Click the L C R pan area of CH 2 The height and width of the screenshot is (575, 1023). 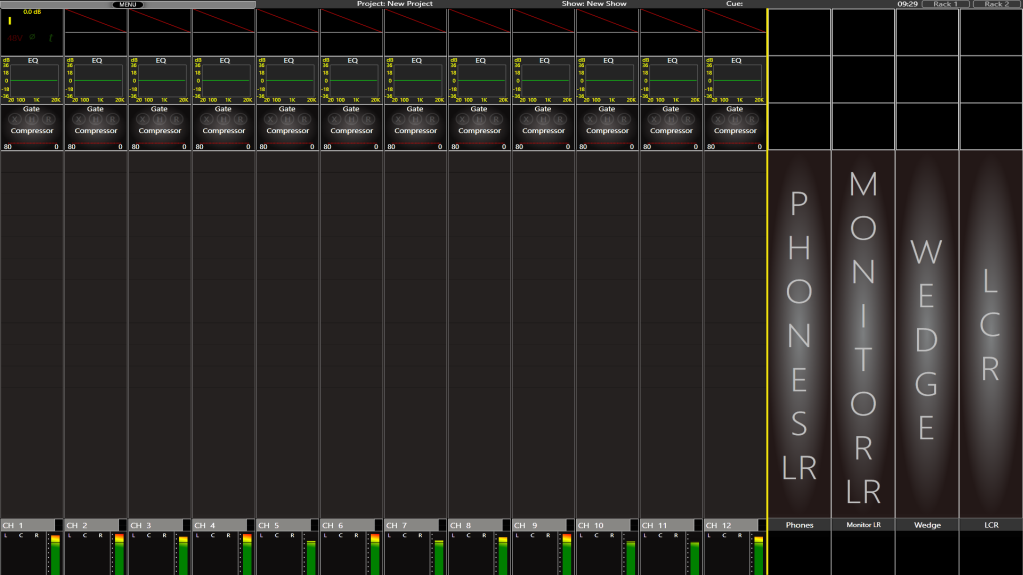point(87,553)
